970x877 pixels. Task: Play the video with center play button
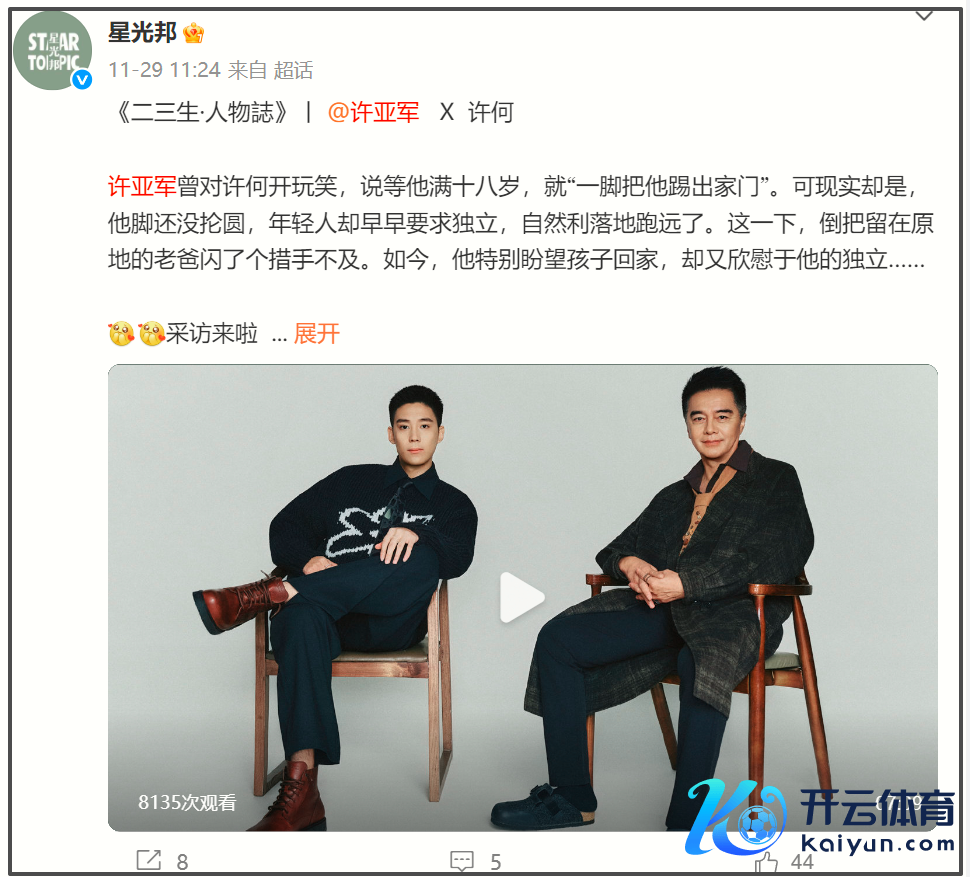click(x=522, y=597)
